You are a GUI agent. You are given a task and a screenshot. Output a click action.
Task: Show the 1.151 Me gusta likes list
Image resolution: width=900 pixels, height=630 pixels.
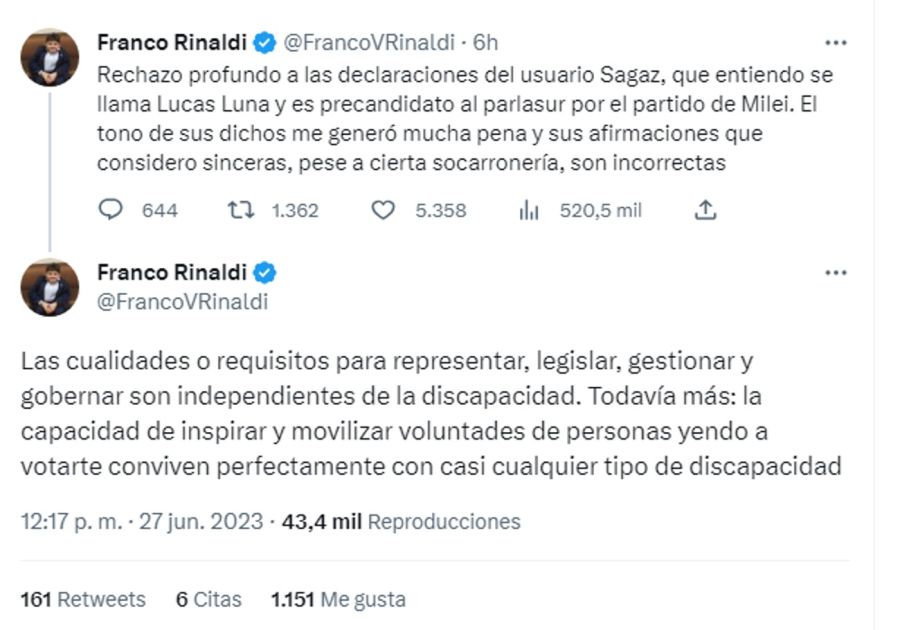(x=338, y=599)
